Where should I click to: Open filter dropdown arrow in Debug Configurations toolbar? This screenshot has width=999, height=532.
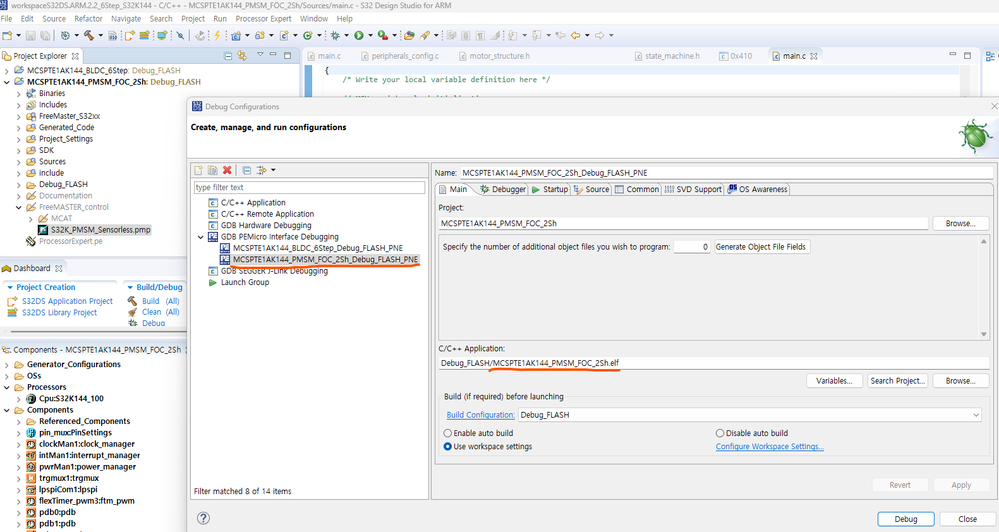pyautogui.click(x=273, y=170)
